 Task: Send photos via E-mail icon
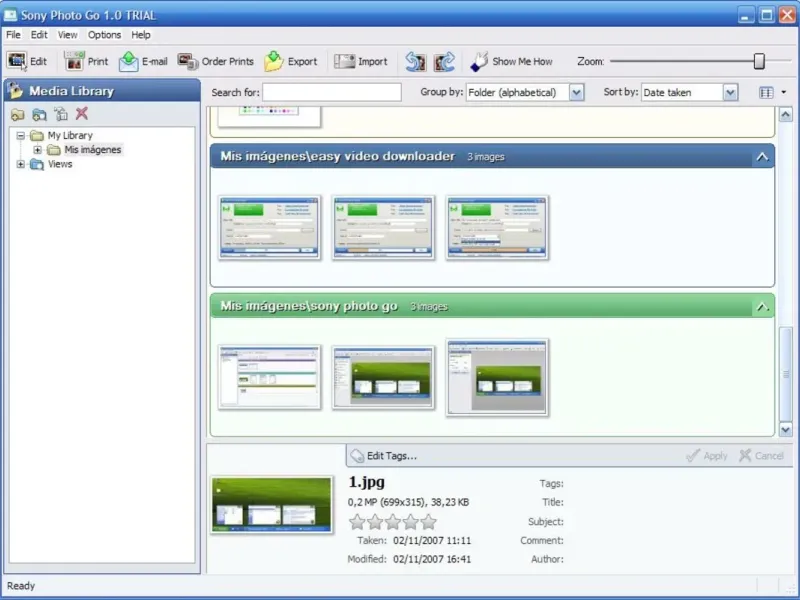point(129,61)
